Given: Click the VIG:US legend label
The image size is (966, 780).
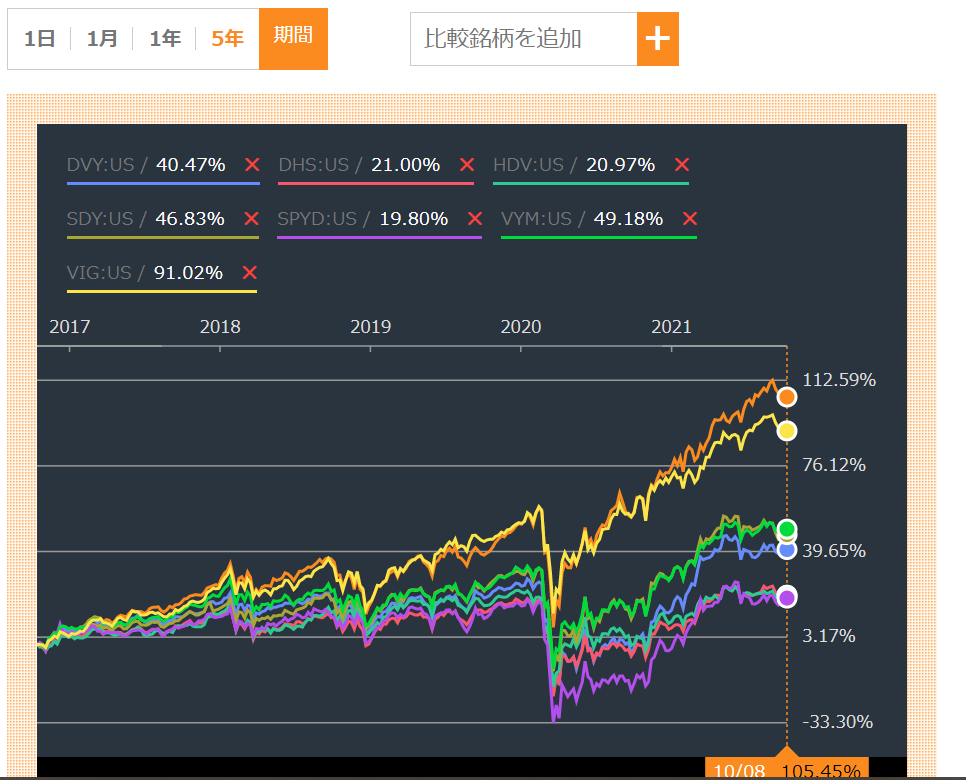Looking at the screenshot, I should pos(99,272).
